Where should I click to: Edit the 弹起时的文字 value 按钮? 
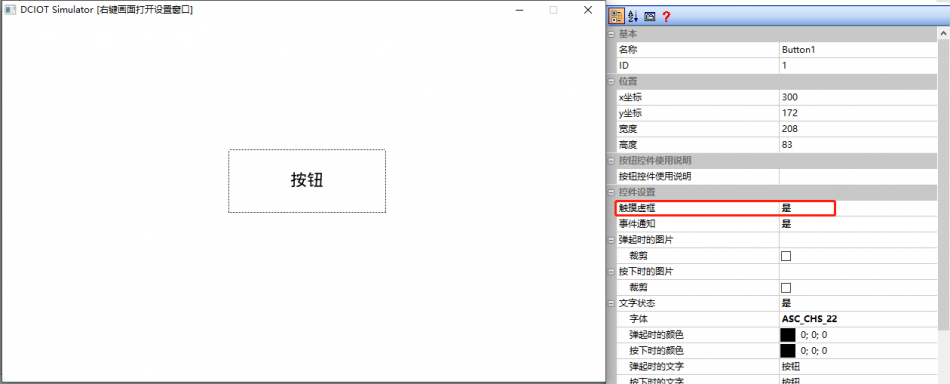tap(859, 366)
